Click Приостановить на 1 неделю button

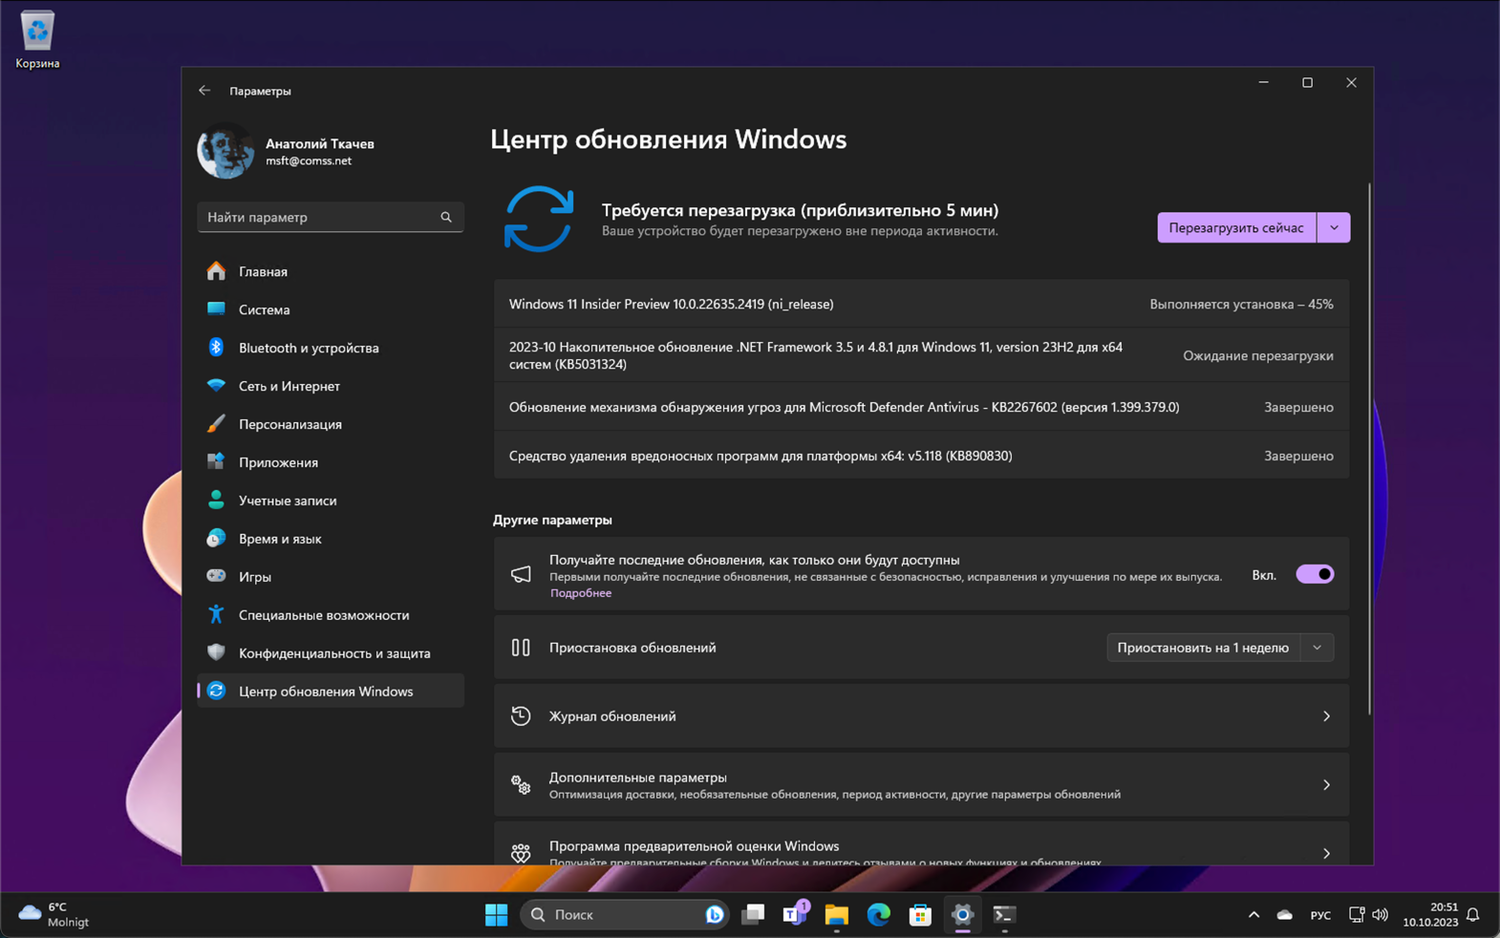pos(1203,647)
